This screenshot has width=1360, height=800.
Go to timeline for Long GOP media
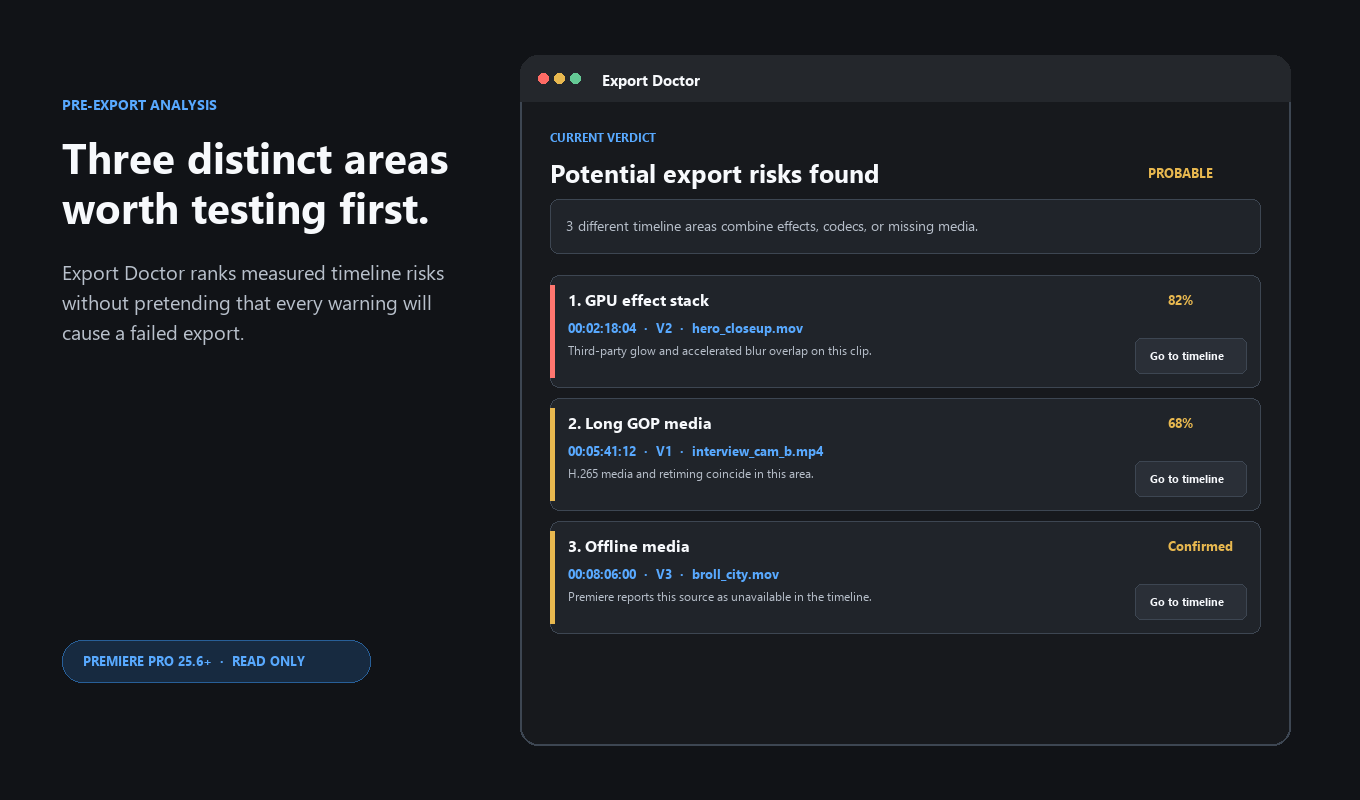[x=1190, y=479]
